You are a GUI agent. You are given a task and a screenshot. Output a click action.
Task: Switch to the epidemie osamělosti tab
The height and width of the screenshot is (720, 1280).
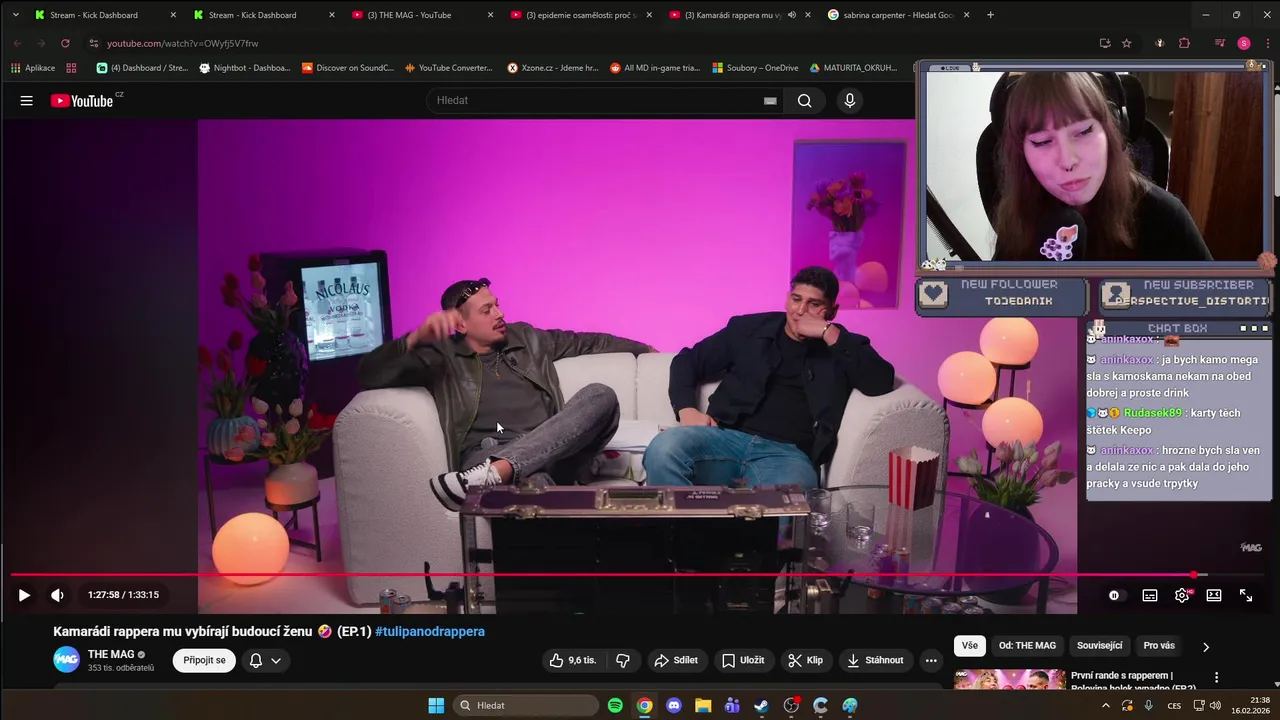(580, 15)
